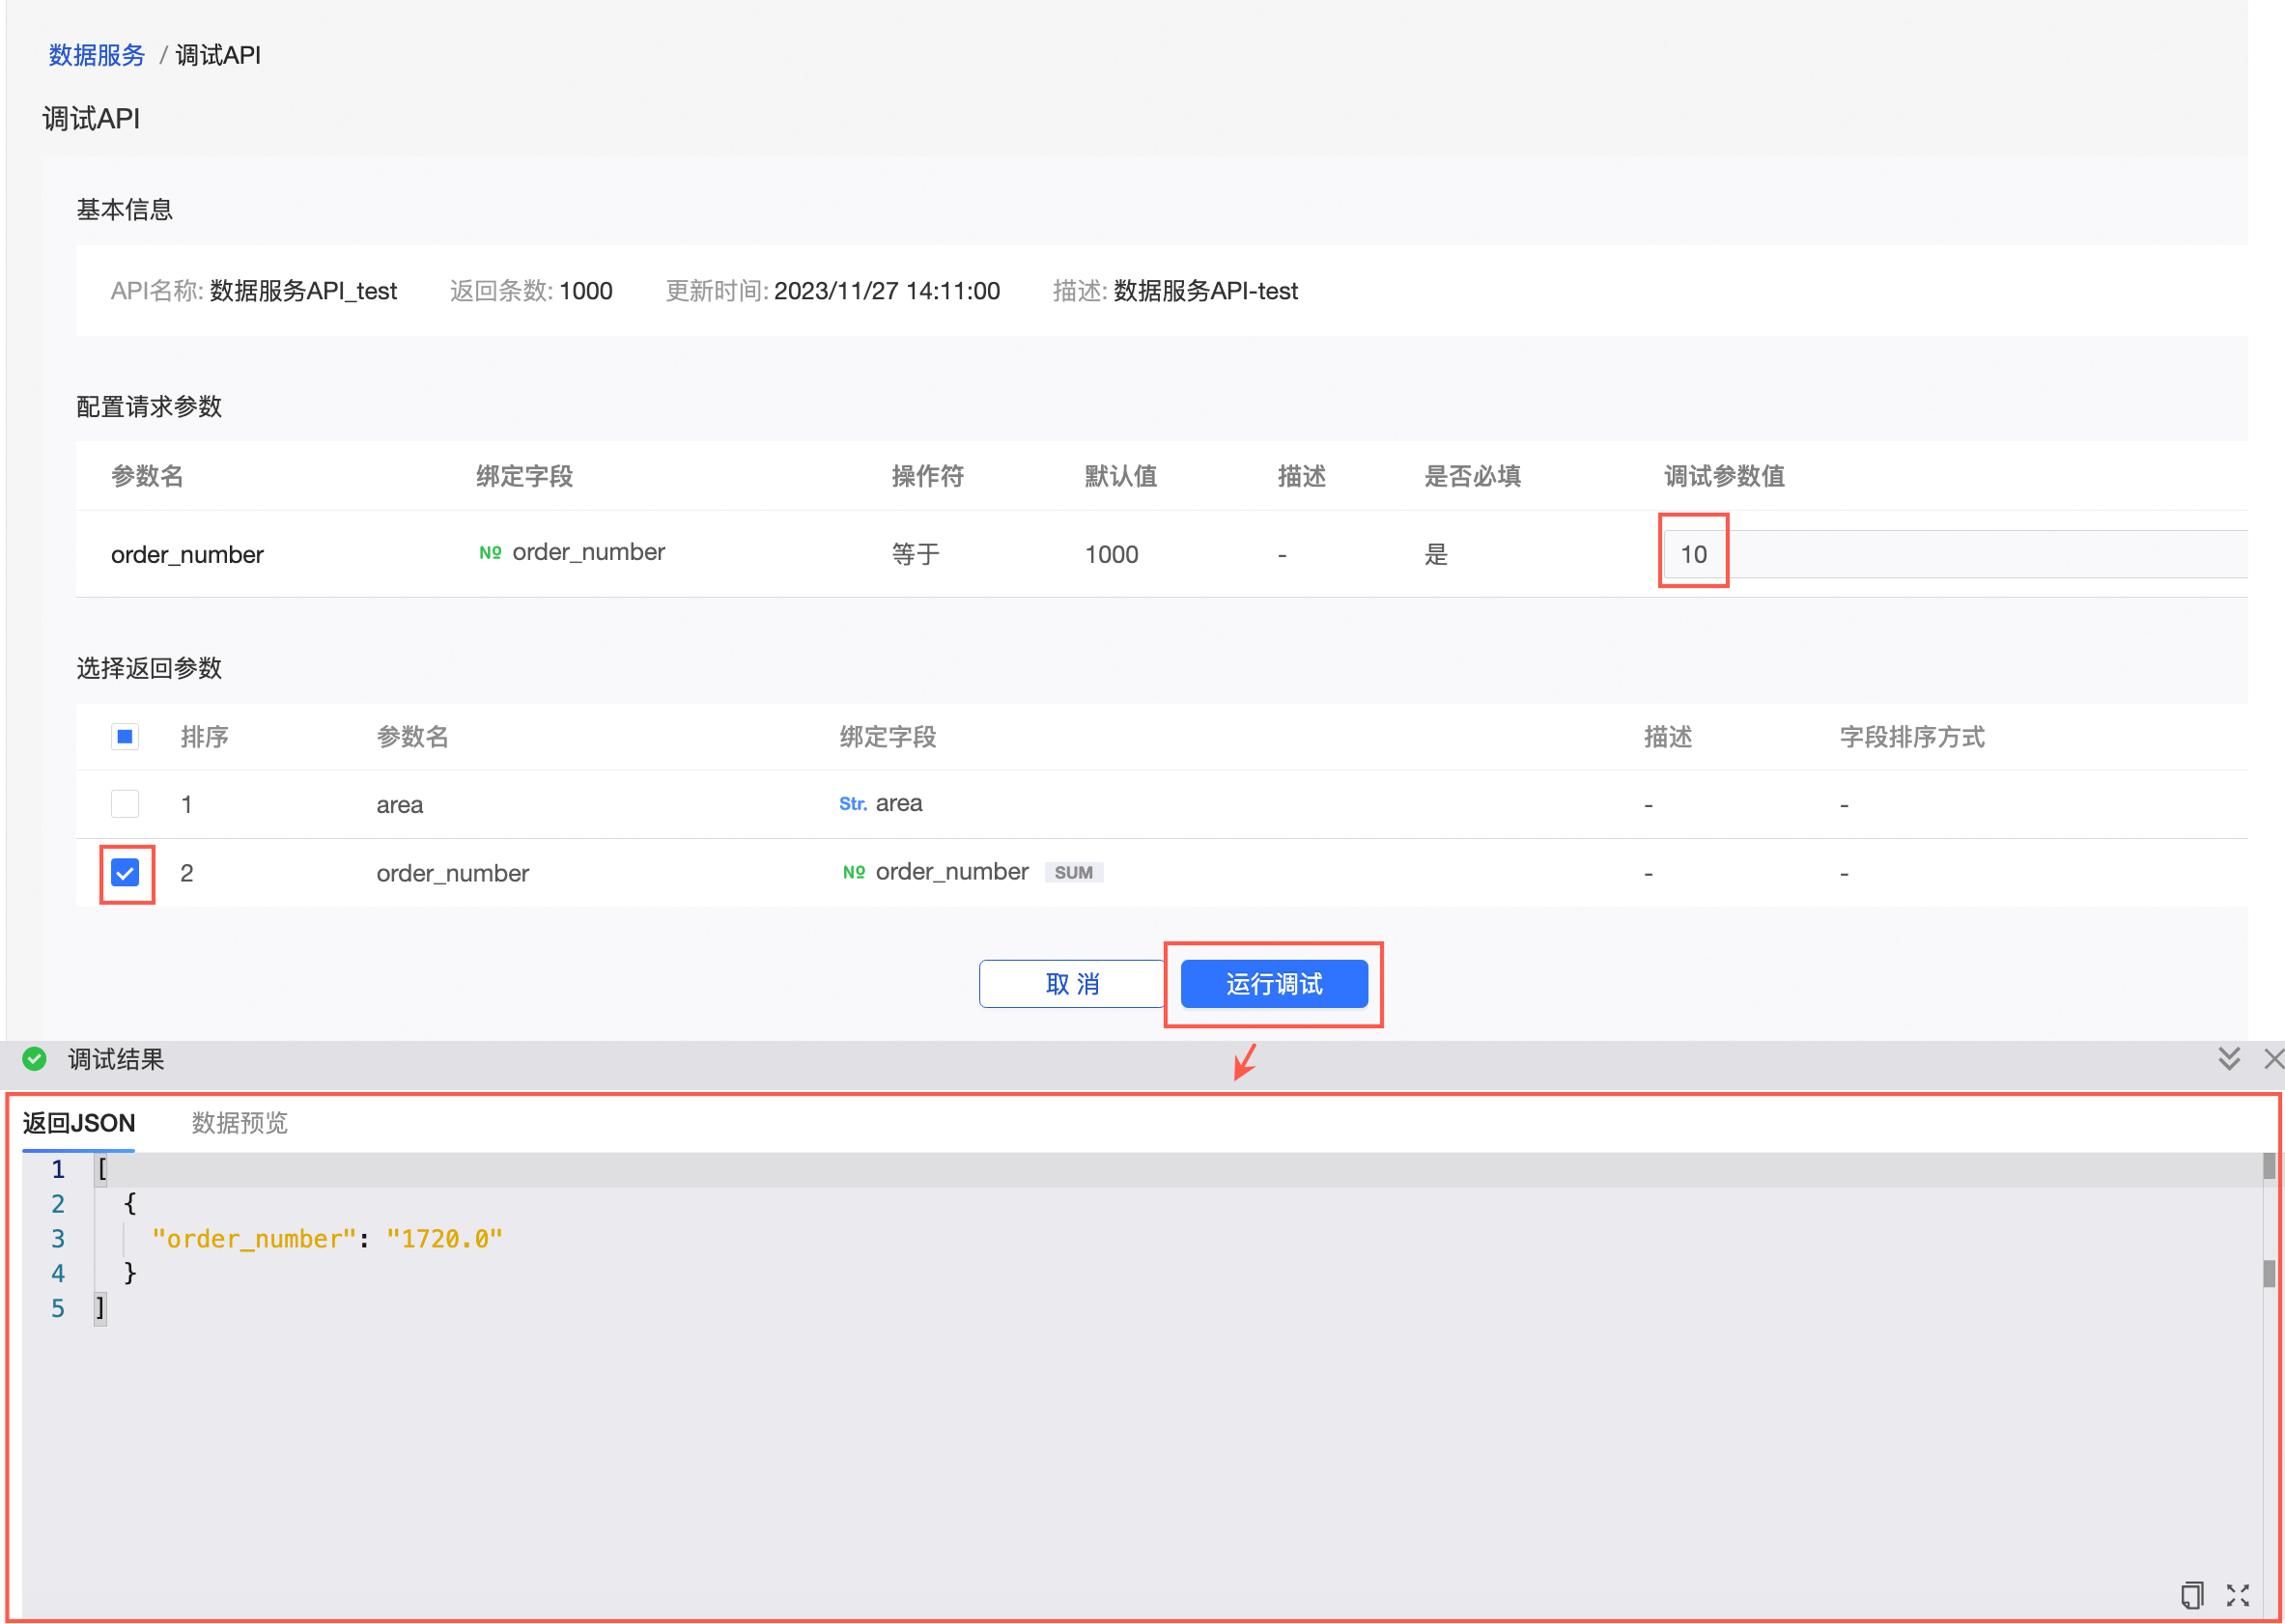Expand JSON viewer to fullscreen
Screen dimensions: 2285x1624
[x=2237, y=1594]
